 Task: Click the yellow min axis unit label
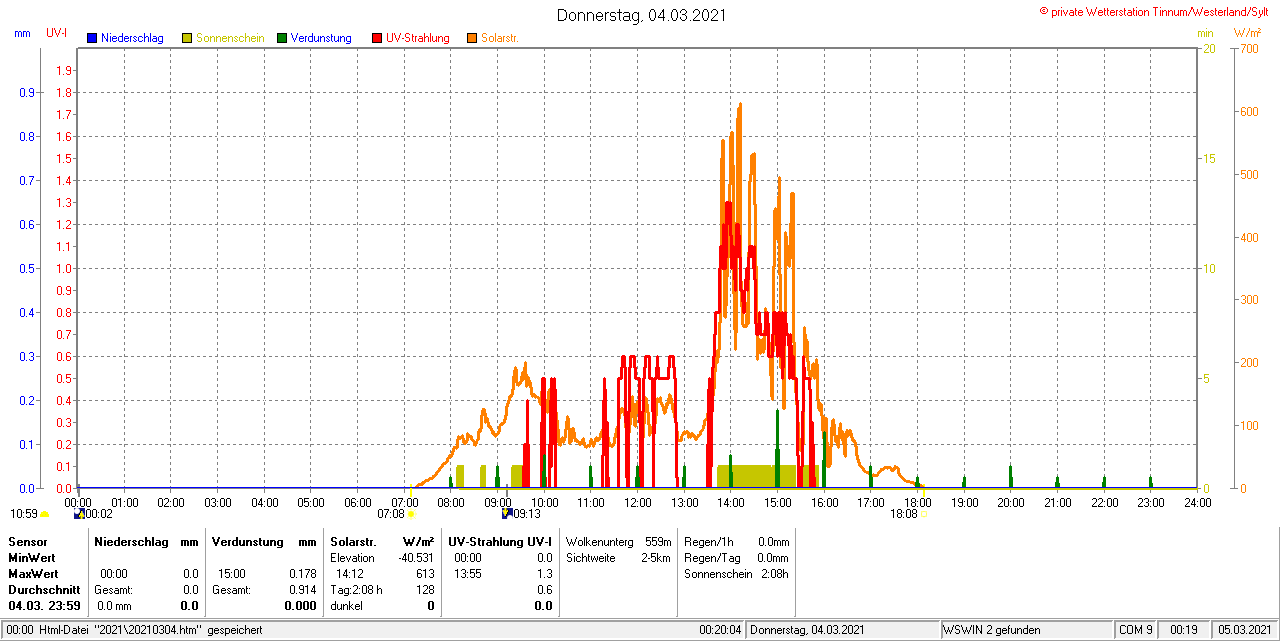tap(1205, 33)
